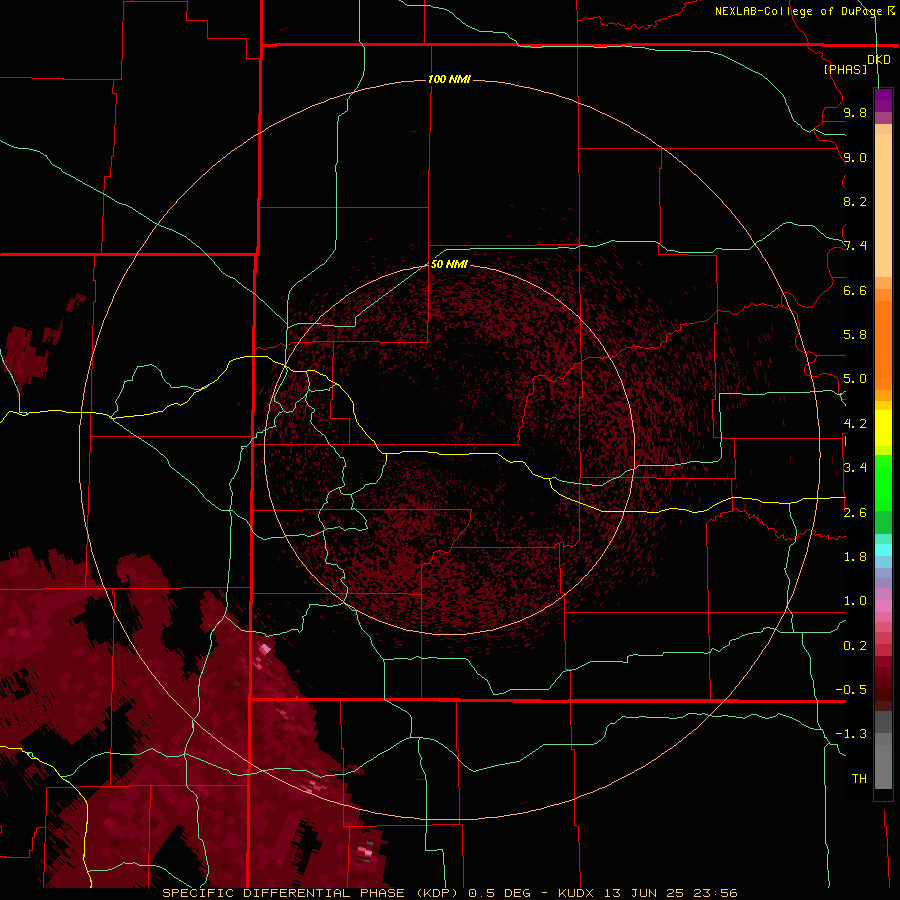Viewport: 900px width, 900px height.
Task: Select the 0.2 value on the legend
Action: pyautogui.click(x=855, y=646)
